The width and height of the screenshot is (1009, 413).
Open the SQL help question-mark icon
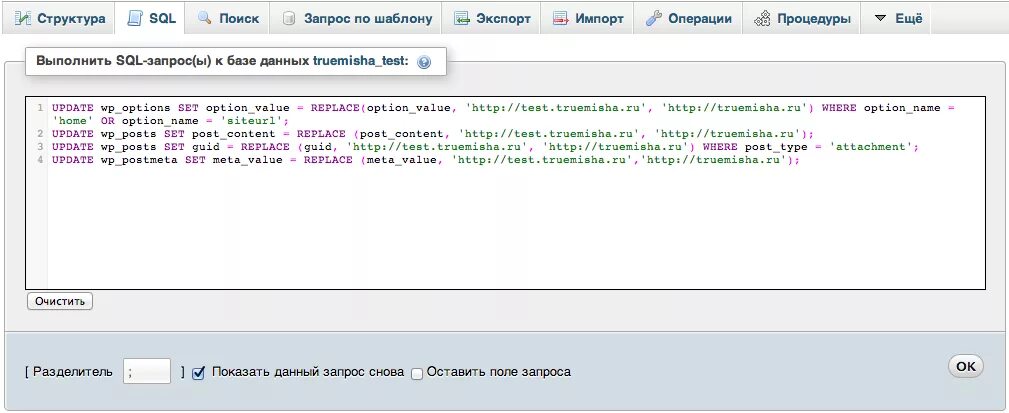click(423, 62)
